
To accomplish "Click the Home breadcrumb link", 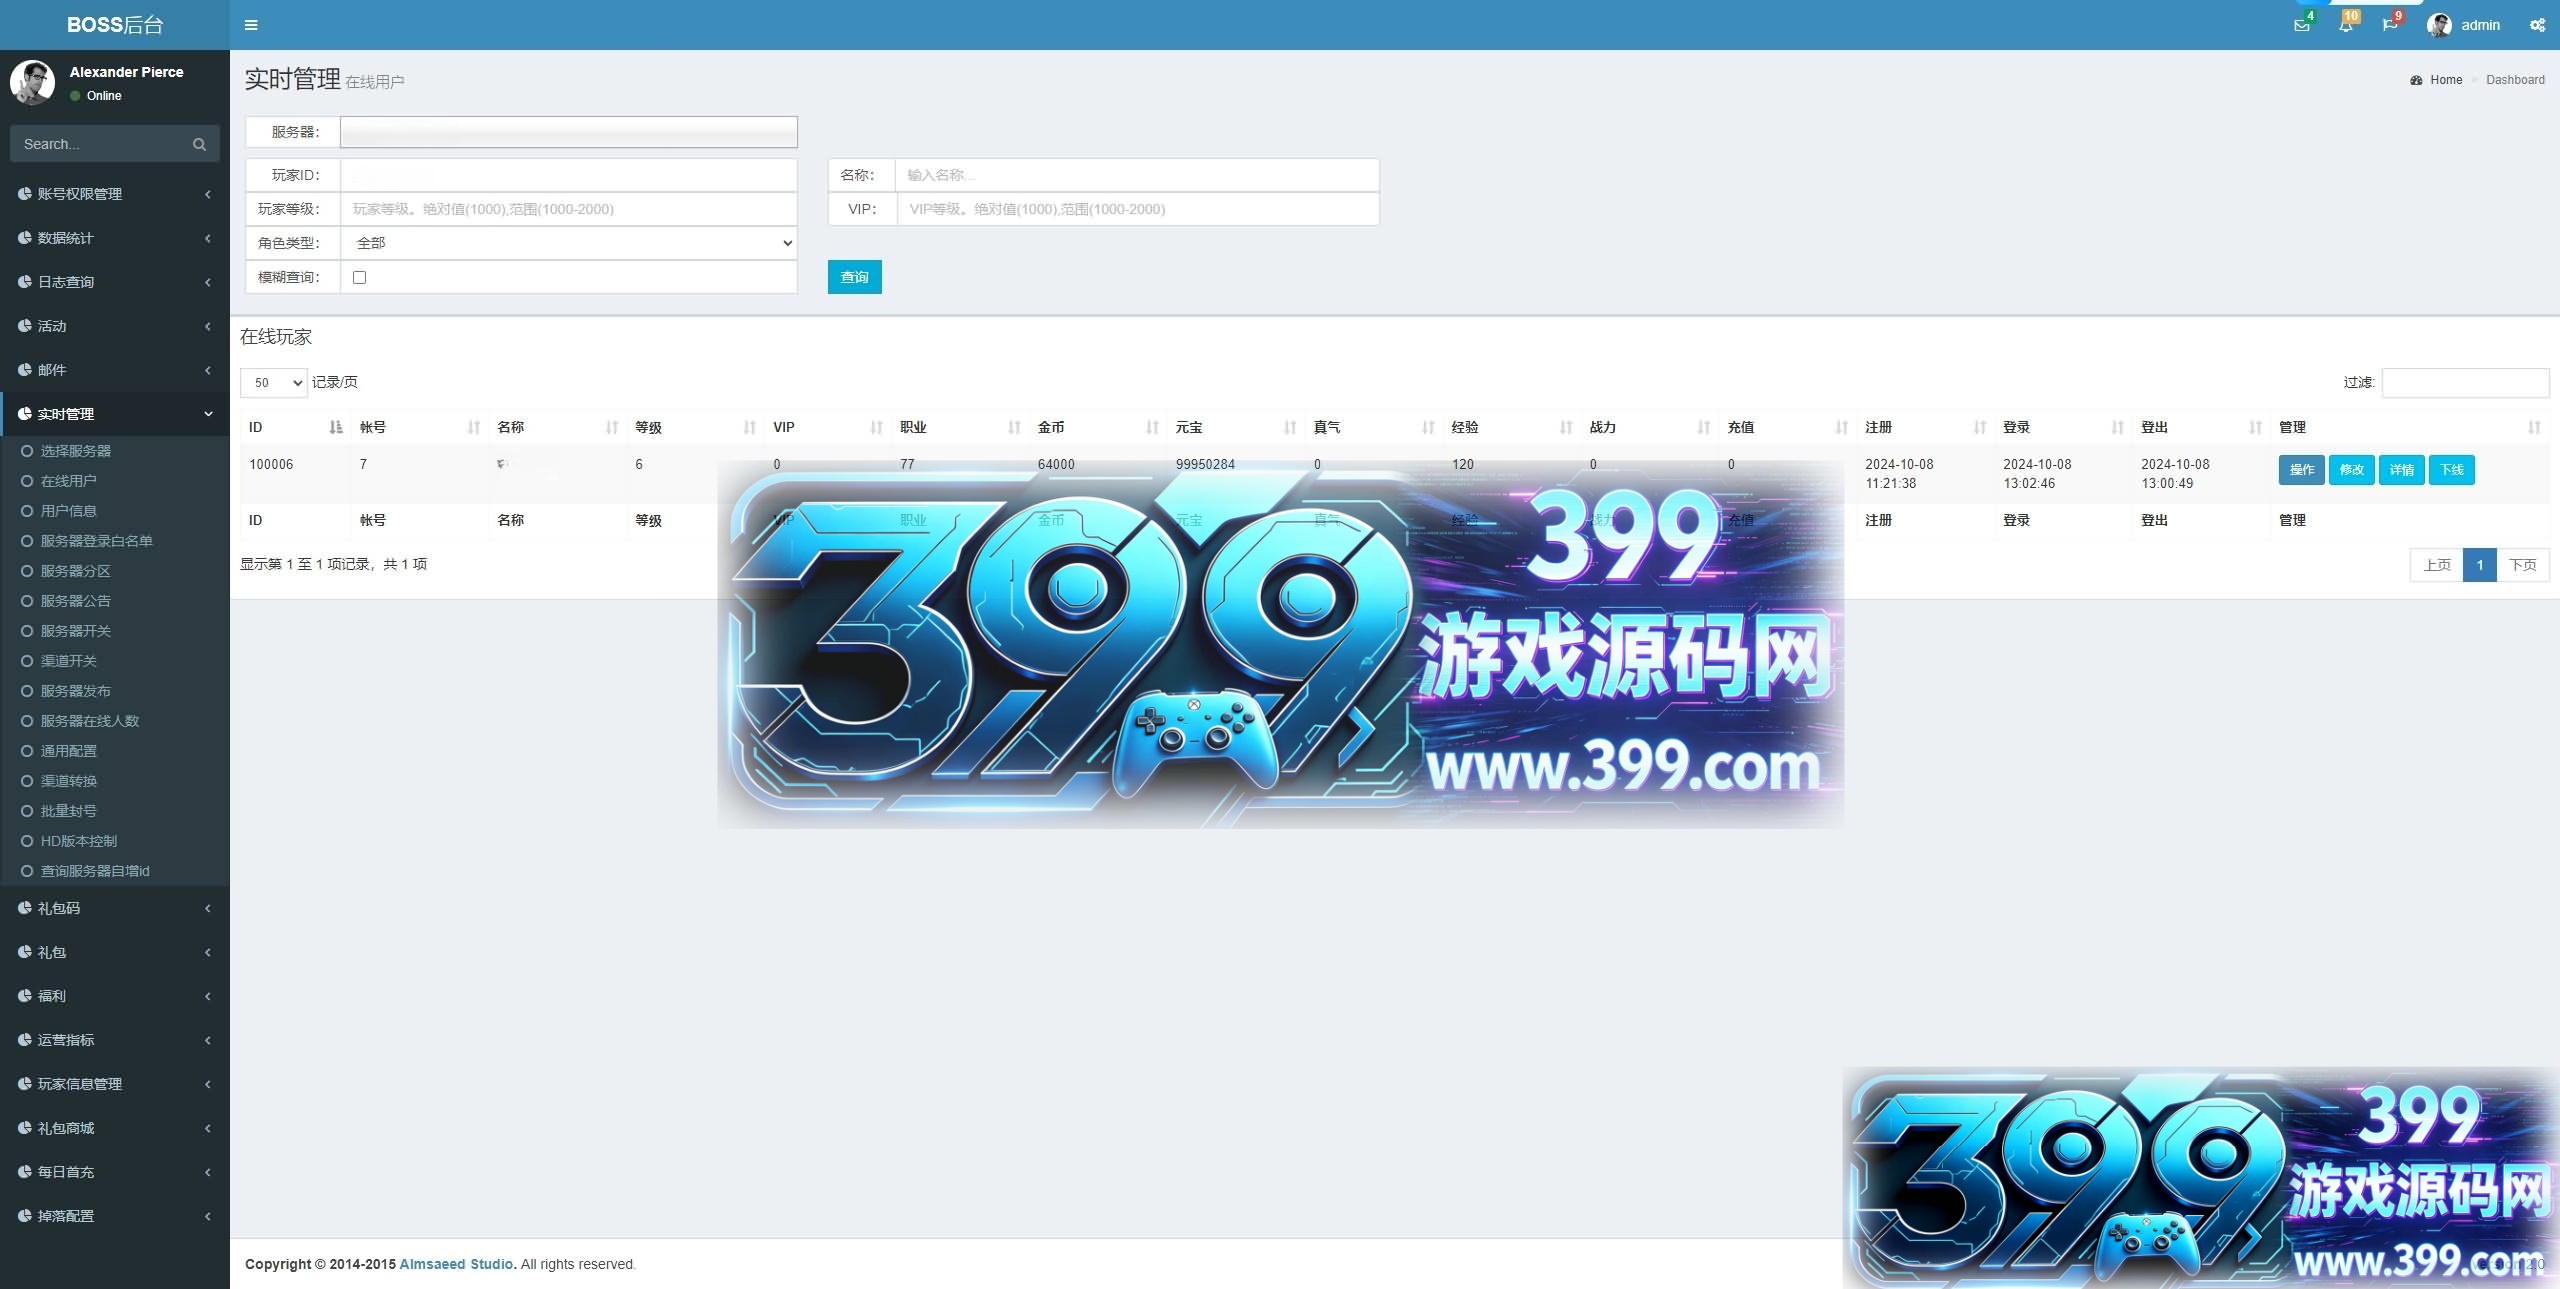I will [2446, 80].
